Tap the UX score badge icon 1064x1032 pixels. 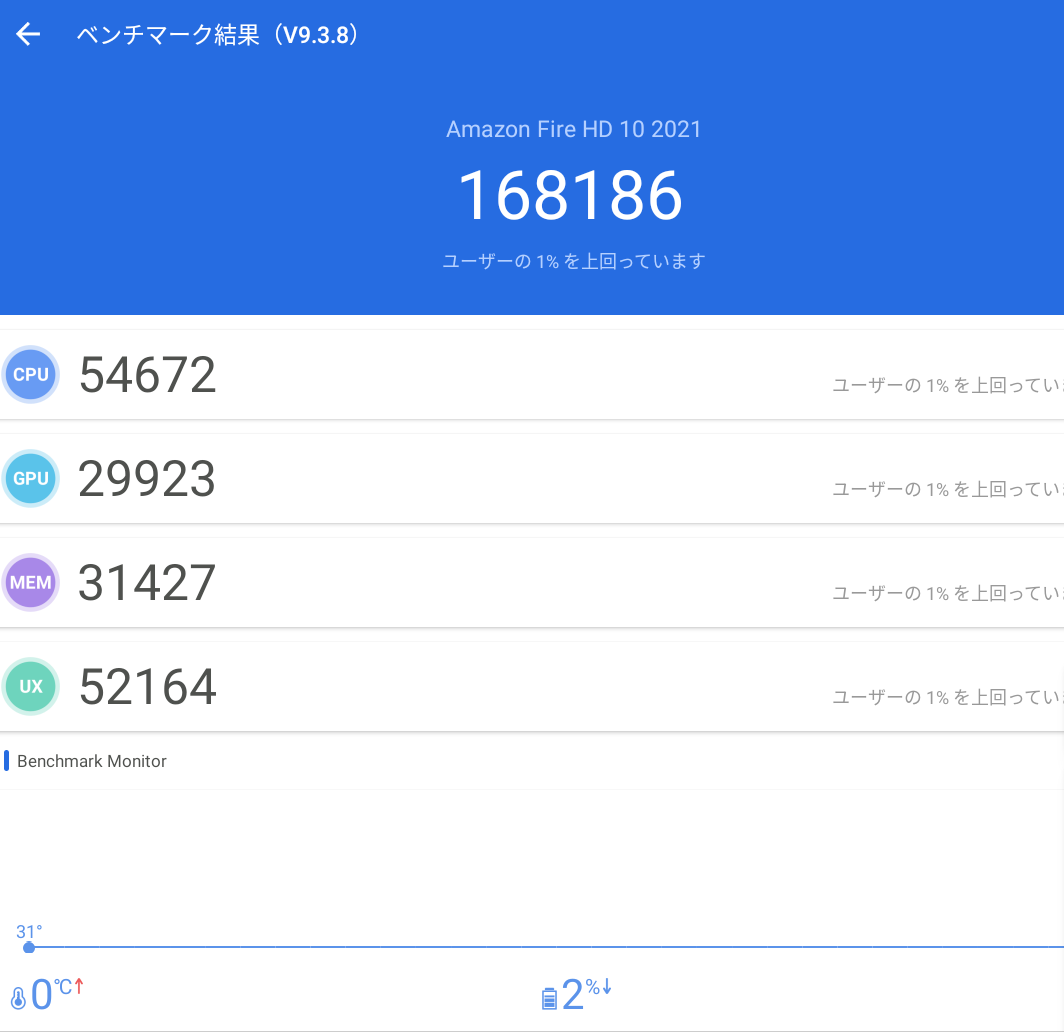pyautogui.click(x=31, y=686)
